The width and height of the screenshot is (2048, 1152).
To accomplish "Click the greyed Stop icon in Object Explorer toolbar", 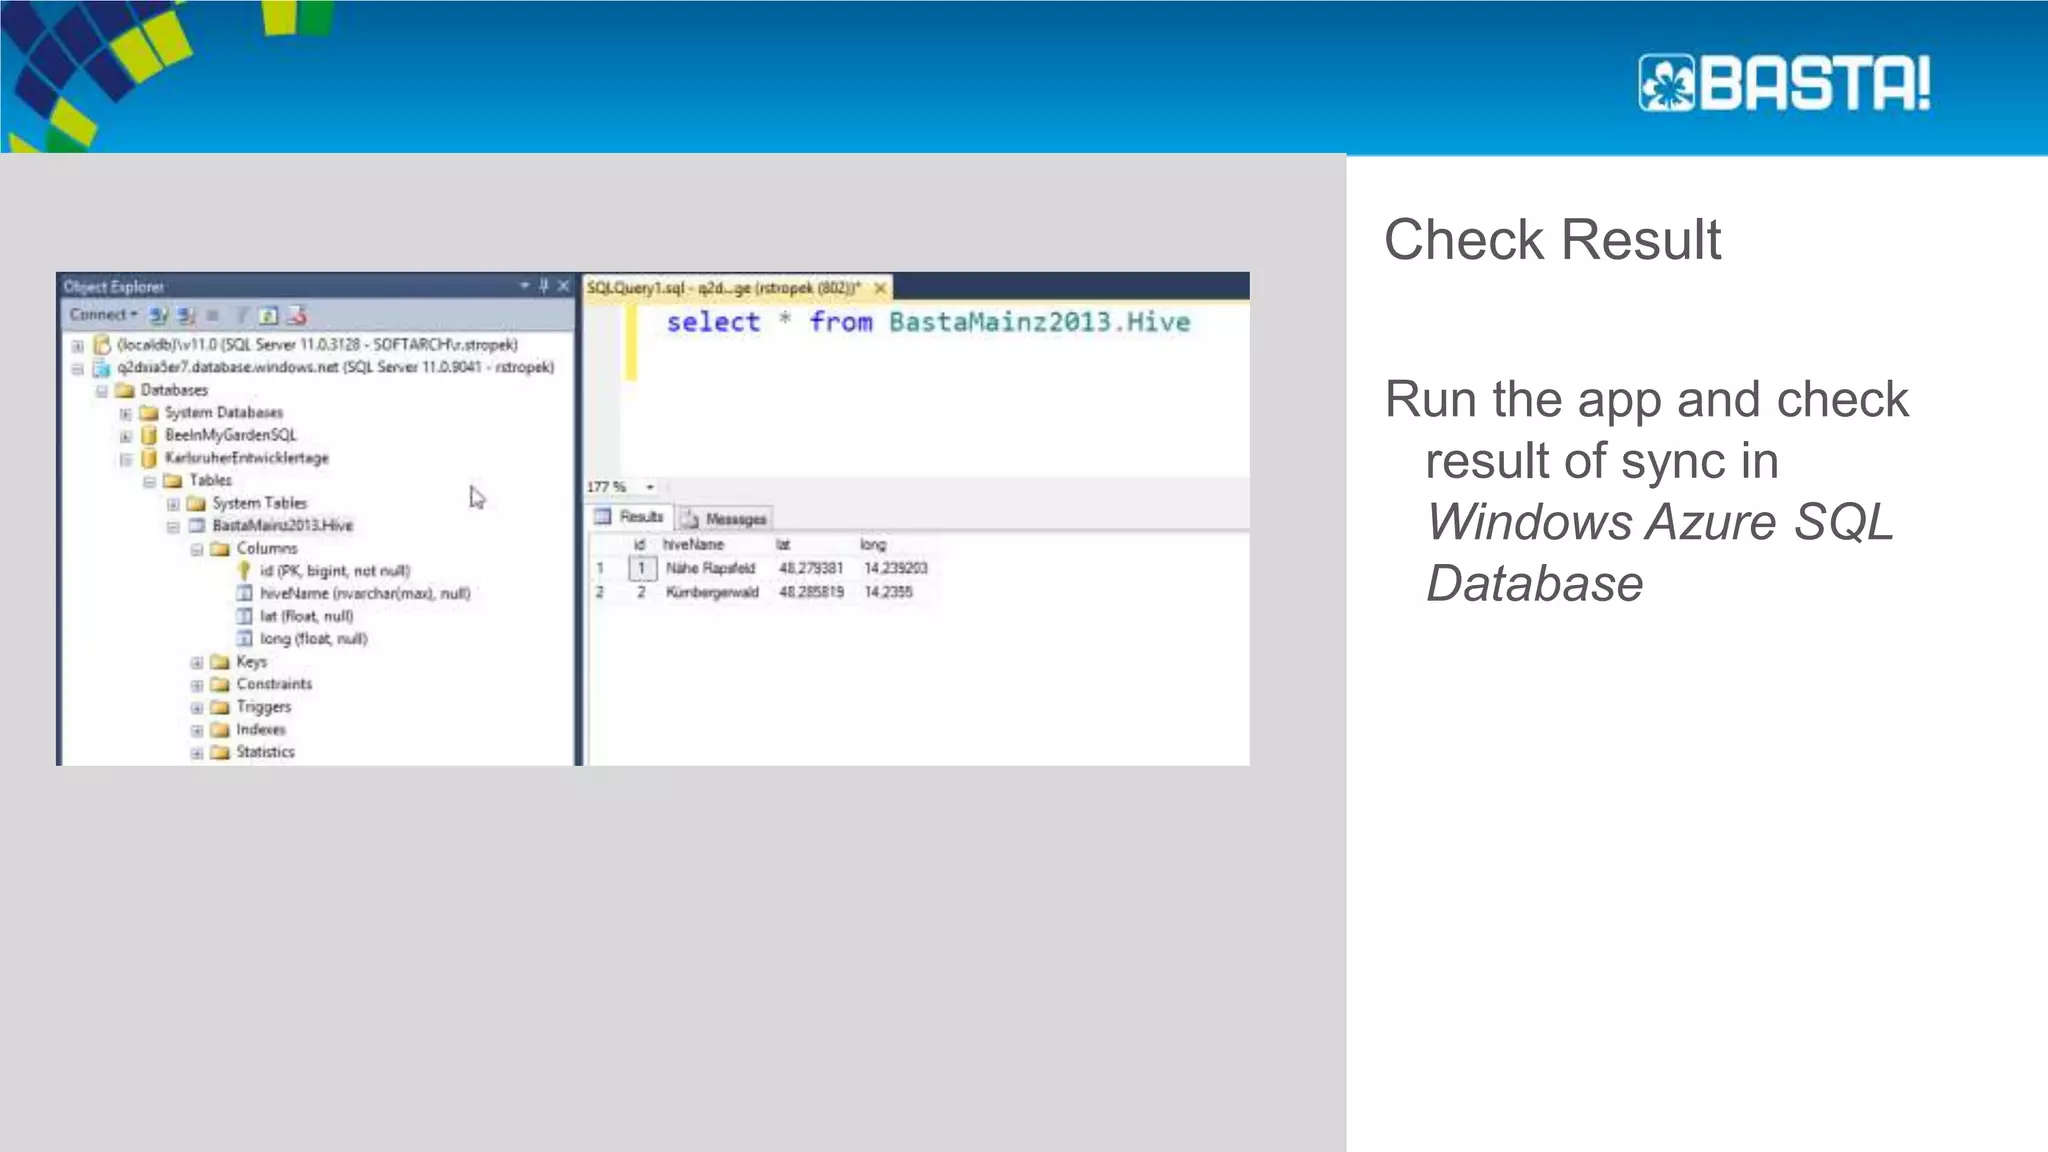I will [x=212, y=316].
